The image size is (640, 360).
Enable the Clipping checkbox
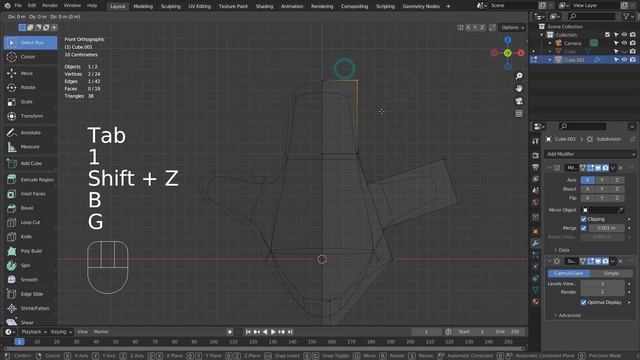pos(583,219)
